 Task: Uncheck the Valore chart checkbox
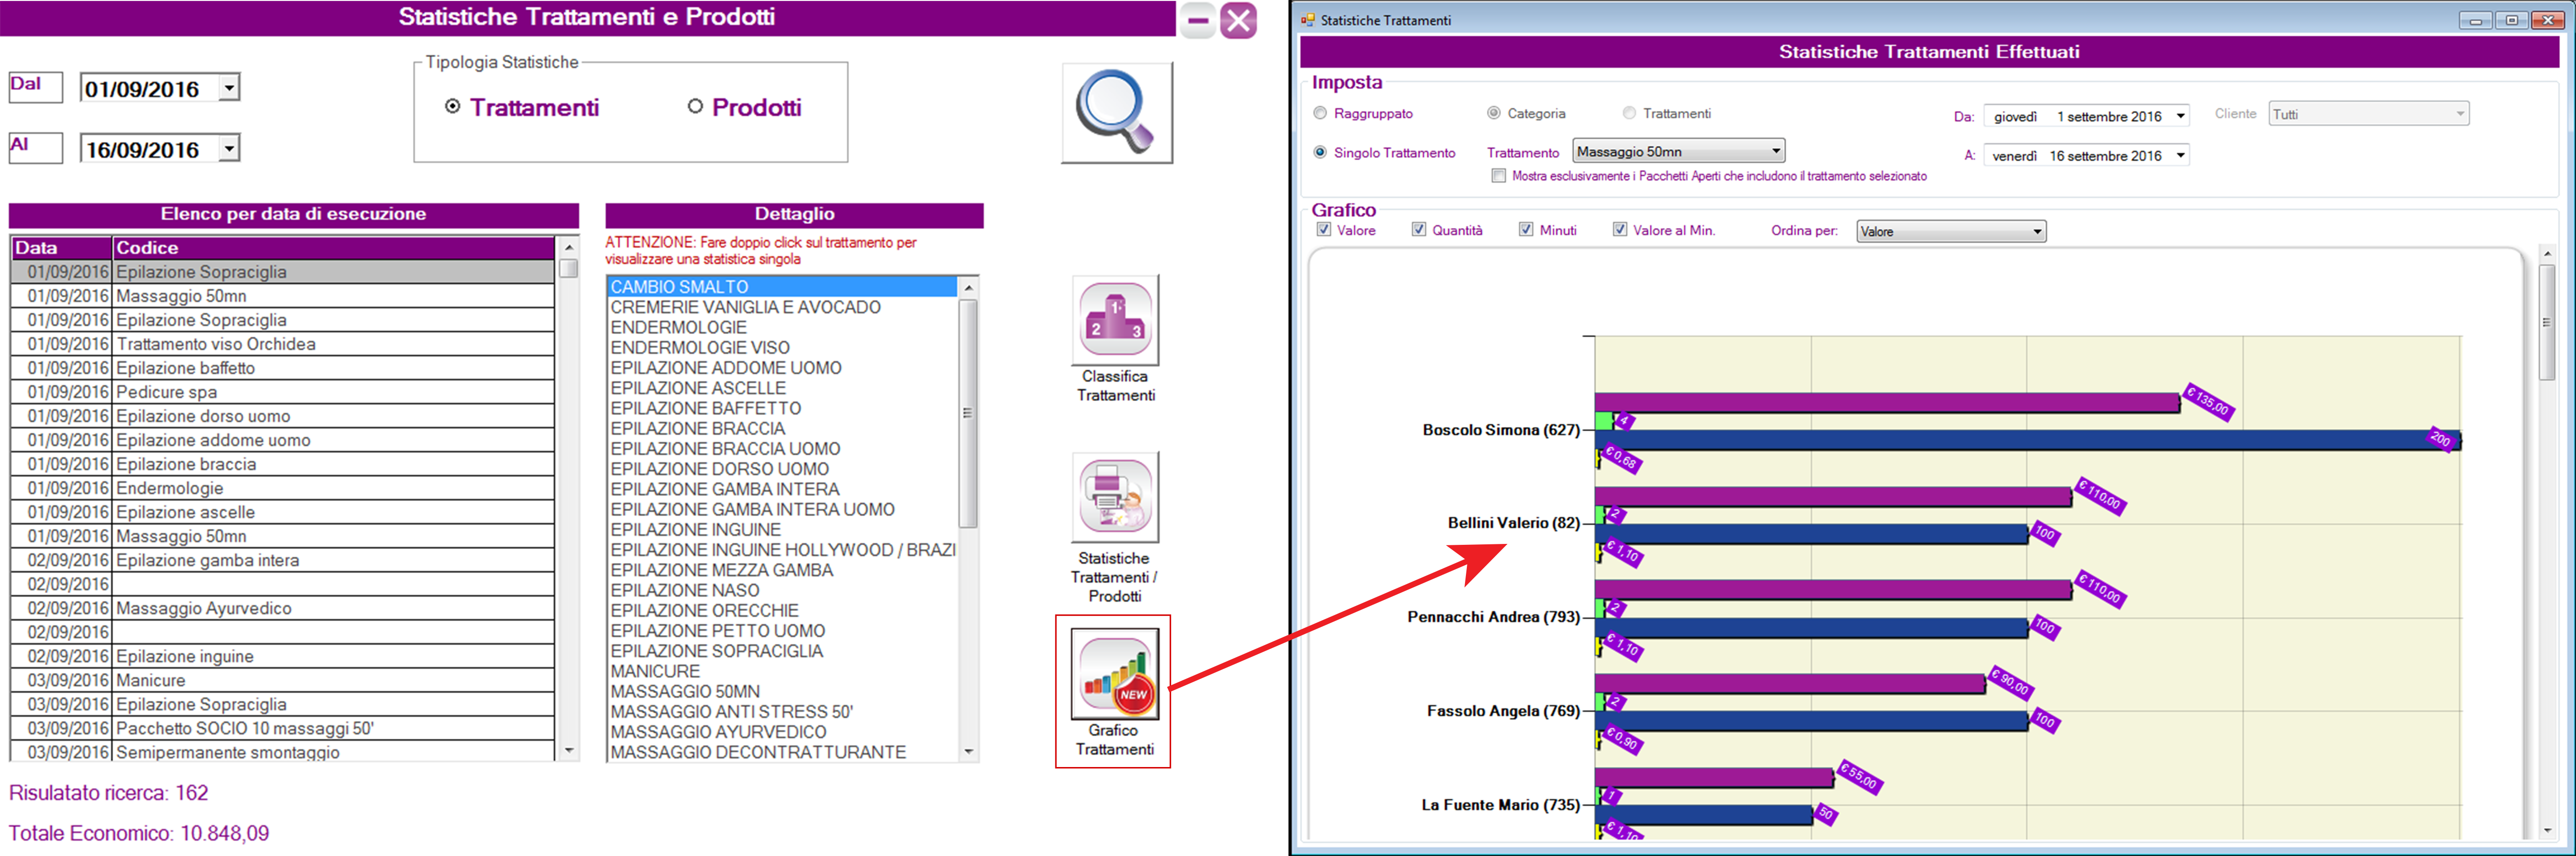coord(1324,230)
